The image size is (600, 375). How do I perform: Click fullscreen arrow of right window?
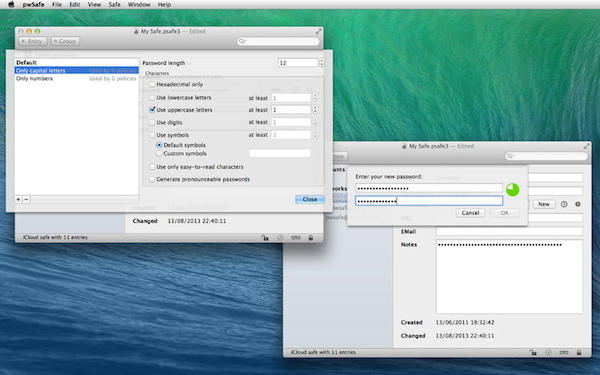click(586, 147)
